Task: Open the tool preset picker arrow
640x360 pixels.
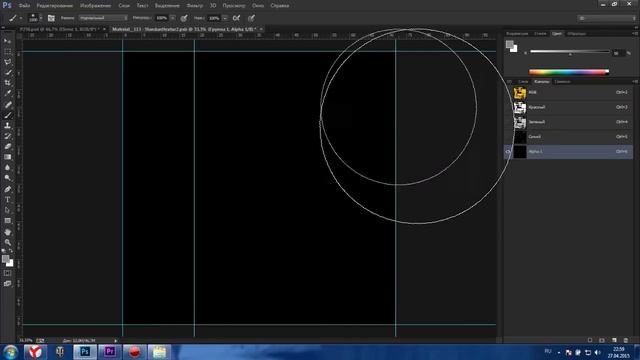Action: coord(20,18)
